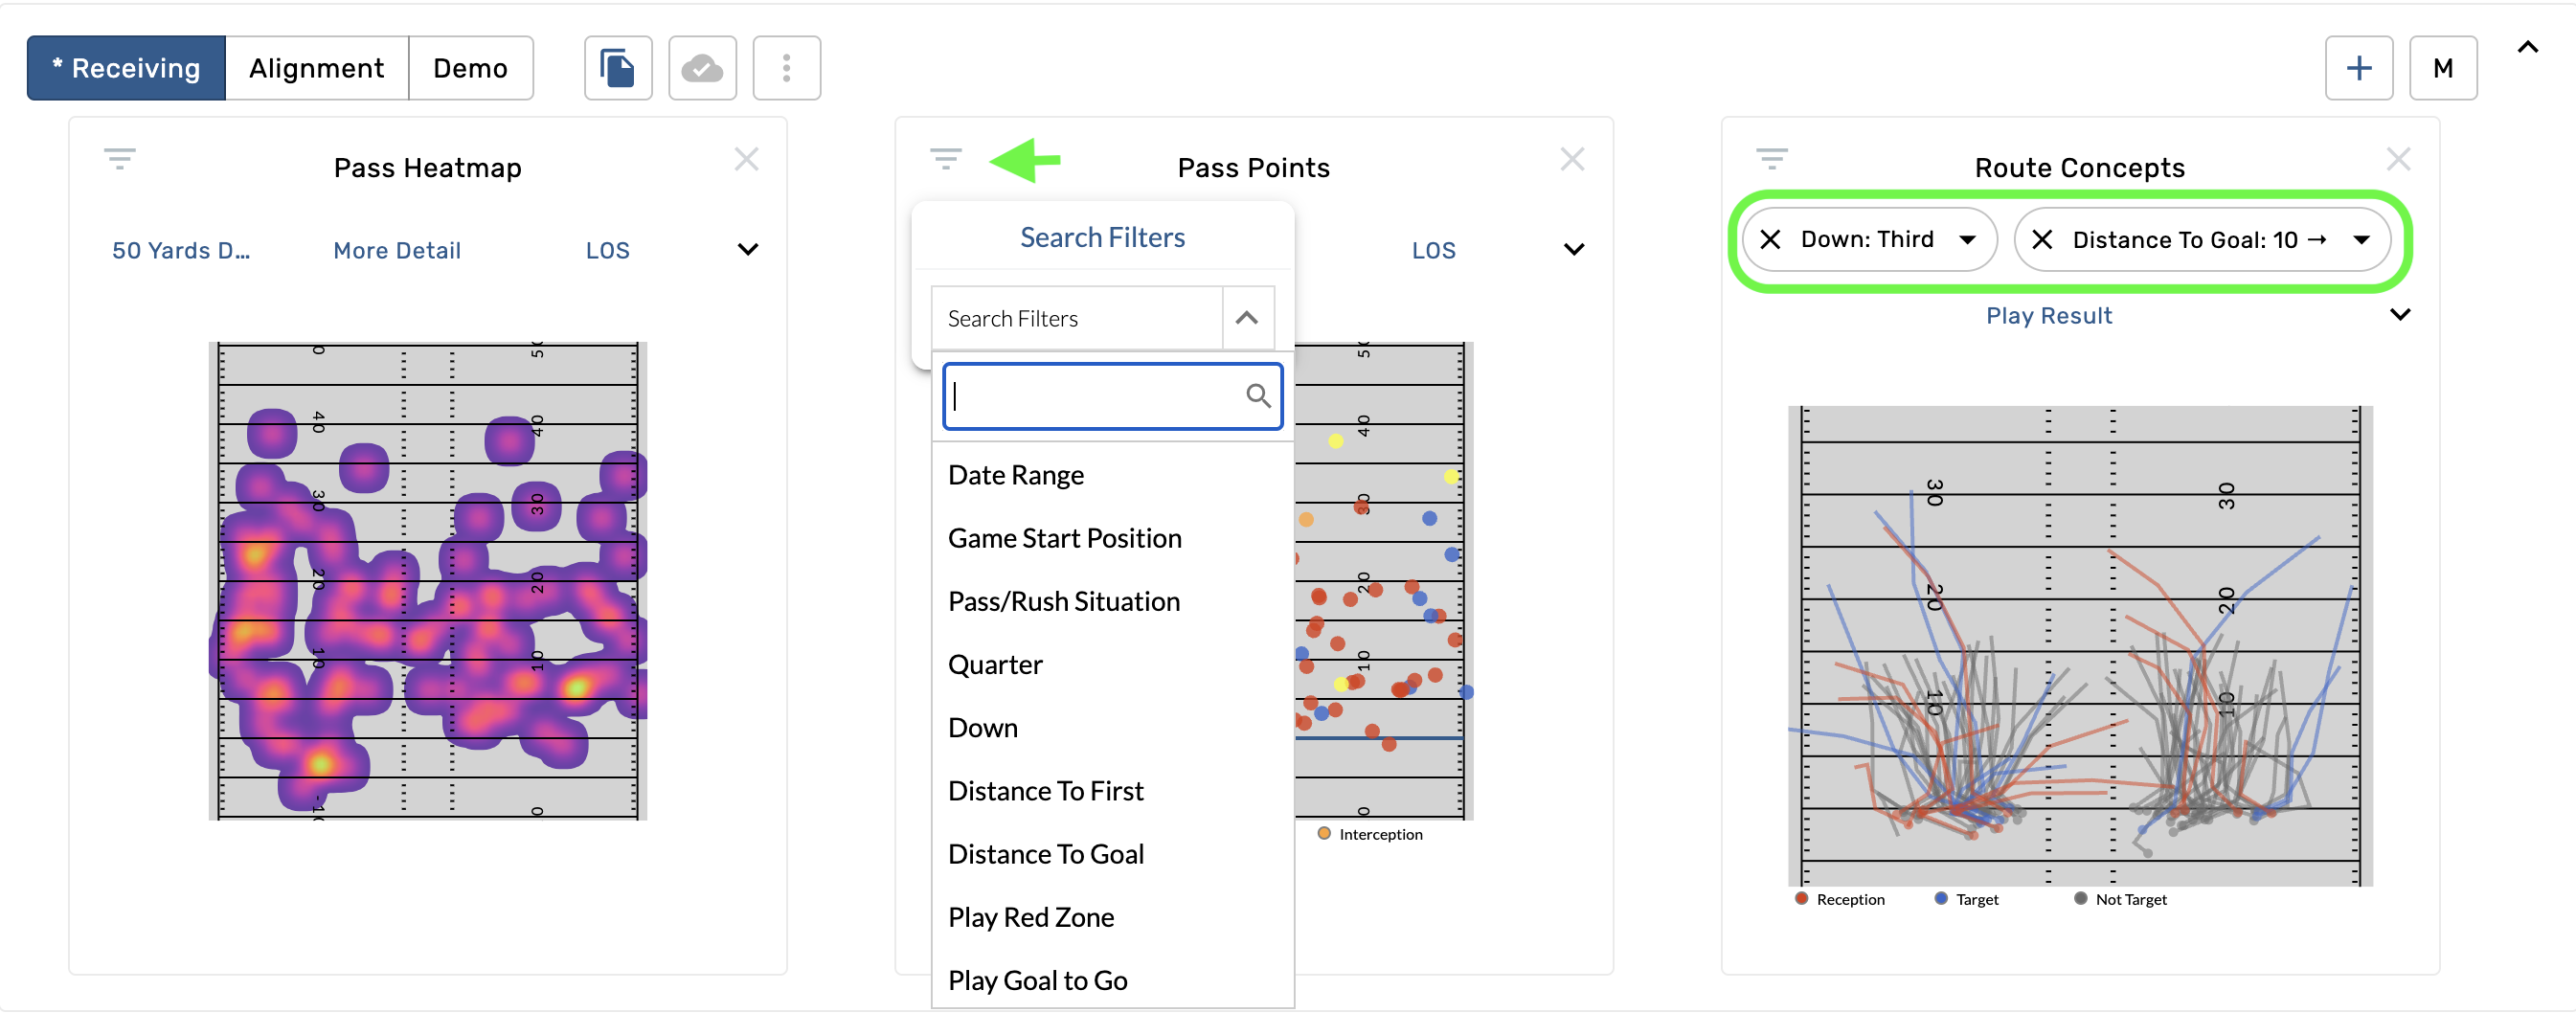Open filter icon on Pass Heatmap
The width and height of the screenshot is (2576, 1013).
120,159
